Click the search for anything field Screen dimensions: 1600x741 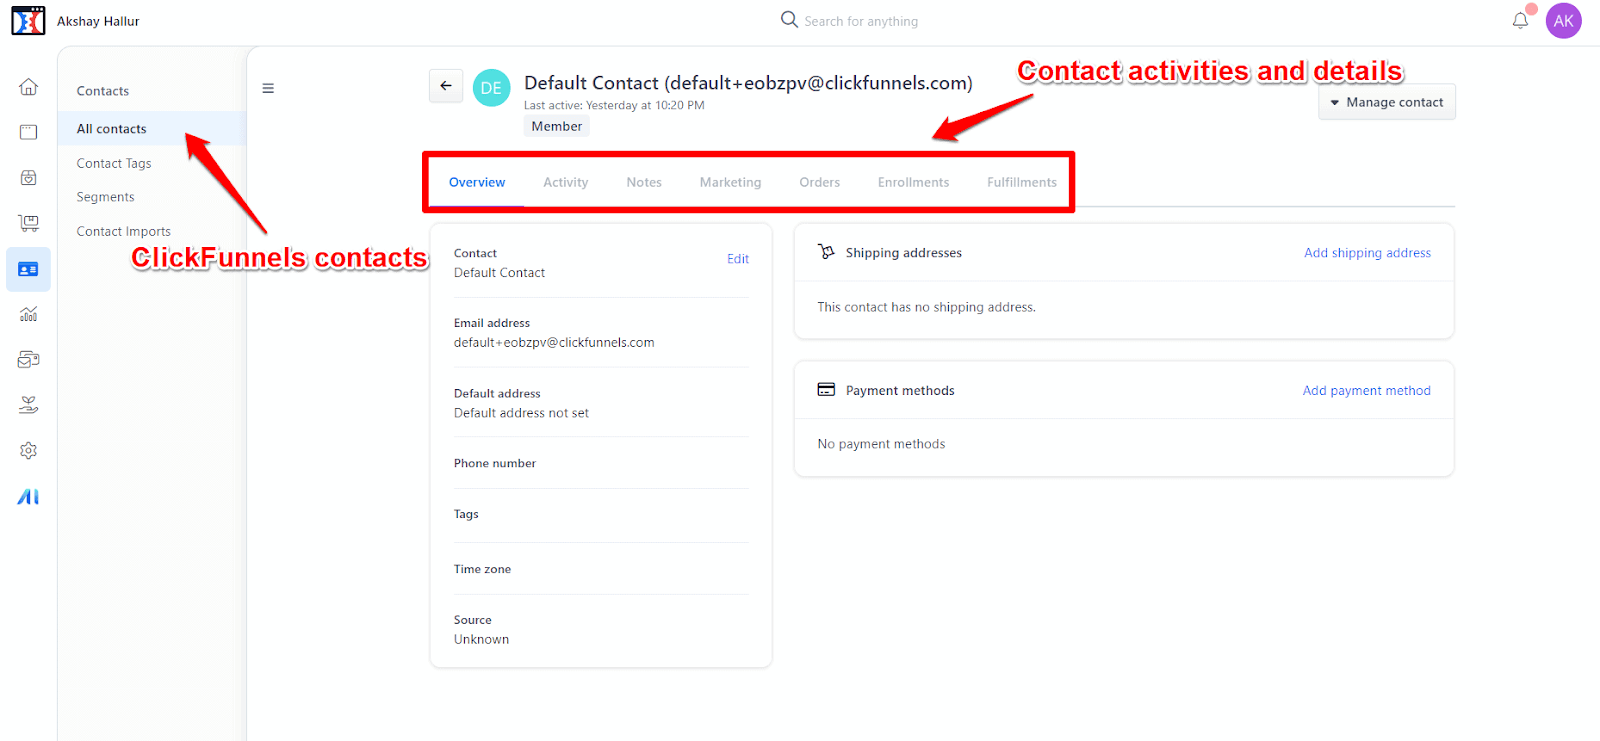pyautogui.click(x=860, y=20)
